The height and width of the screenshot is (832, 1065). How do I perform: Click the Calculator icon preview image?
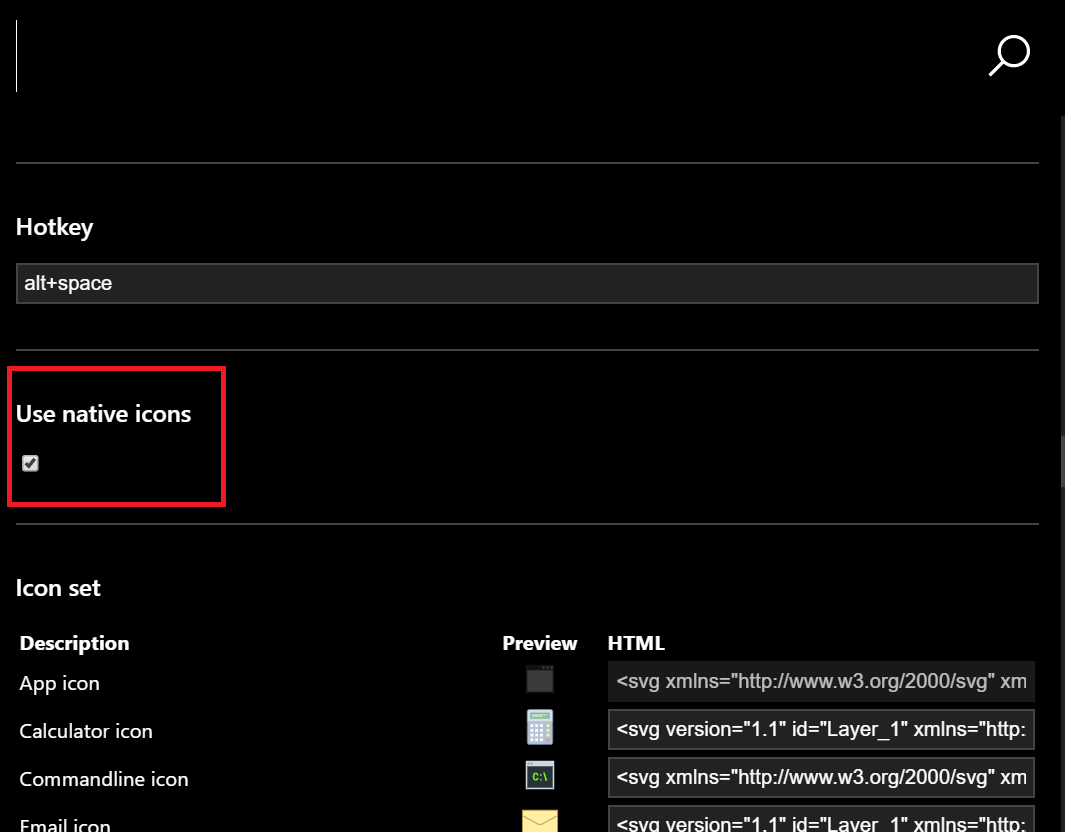540,727
